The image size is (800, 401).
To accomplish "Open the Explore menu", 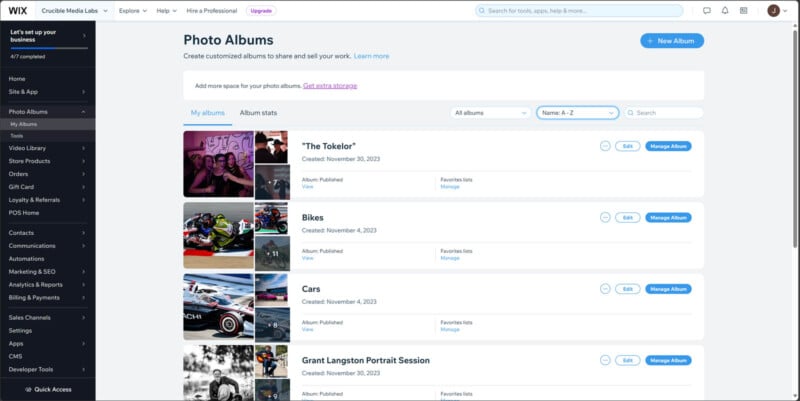I will tap(132, 10).
